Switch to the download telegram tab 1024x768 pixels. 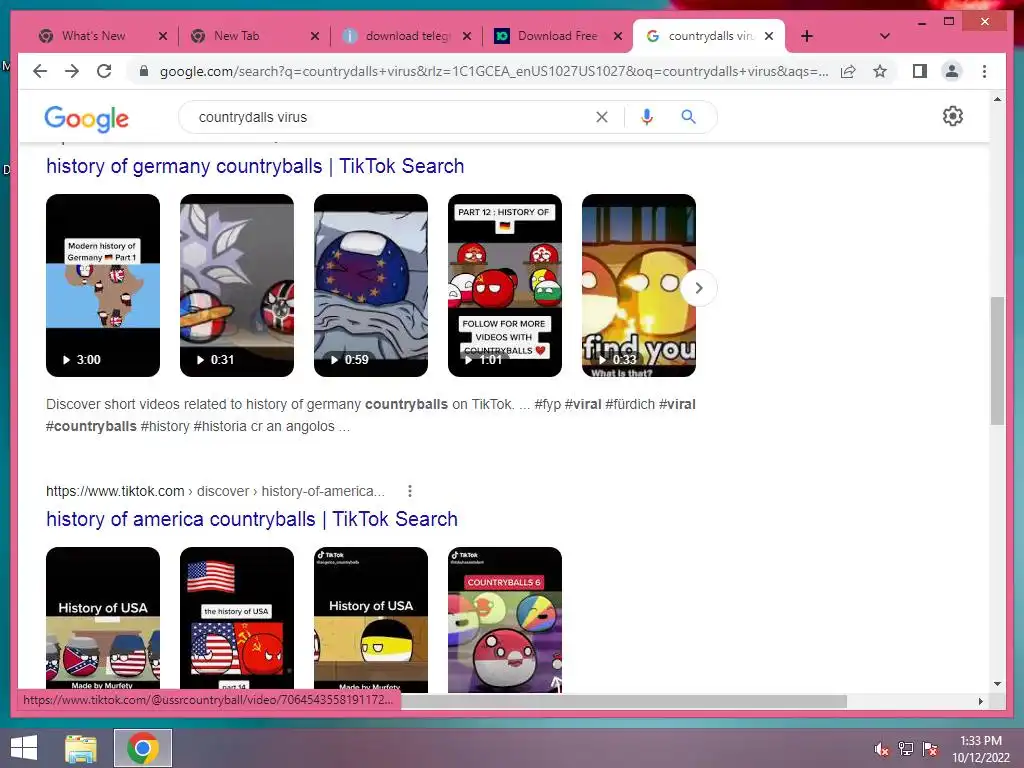pos(408,36)
